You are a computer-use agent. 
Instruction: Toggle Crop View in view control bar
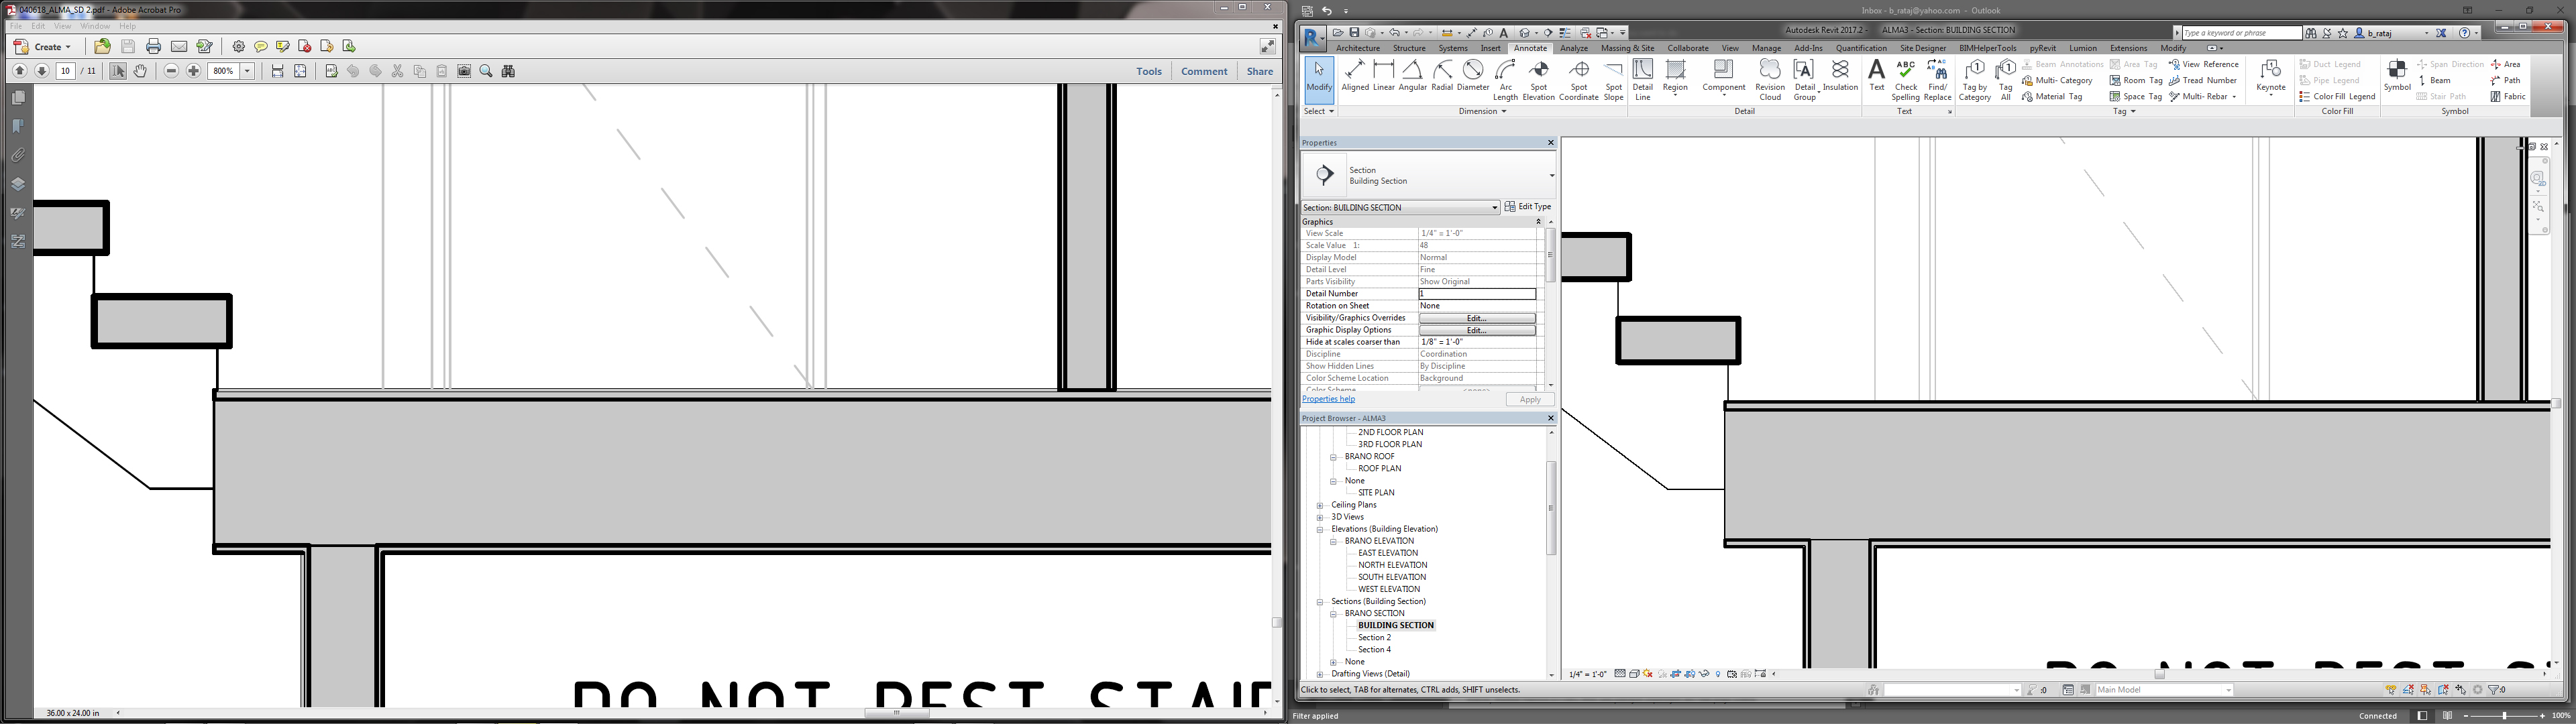coord(1676,674)
